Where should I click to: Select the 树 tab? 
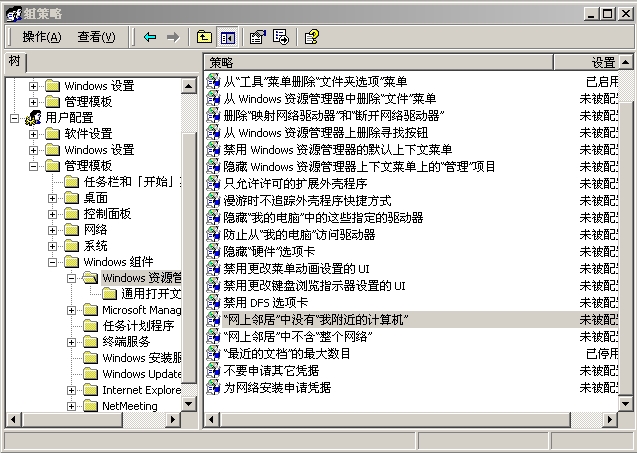pyautogui.click(x=15, y=62)
